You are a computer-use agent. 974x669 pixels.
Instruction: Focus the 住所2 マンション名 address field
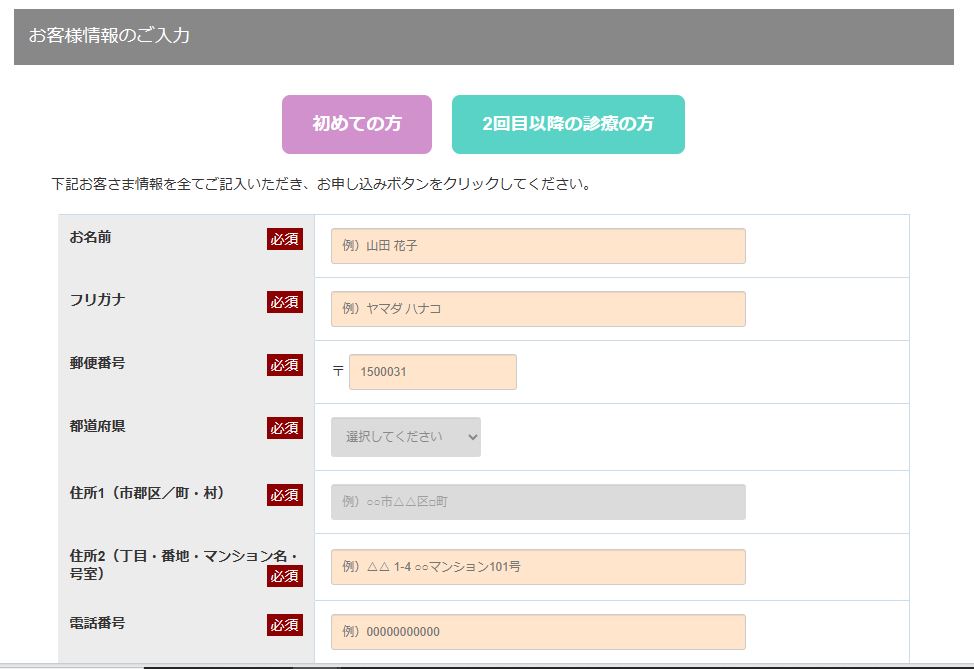[538, 567]
